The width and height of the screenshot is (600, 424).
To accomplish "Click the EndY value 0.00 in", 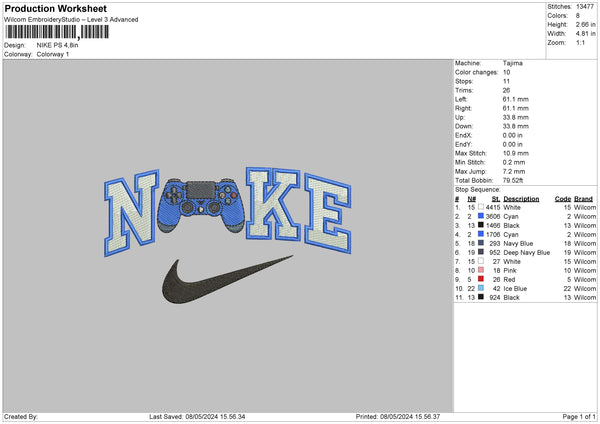I will pyautogui.click(x=512, y=145).
